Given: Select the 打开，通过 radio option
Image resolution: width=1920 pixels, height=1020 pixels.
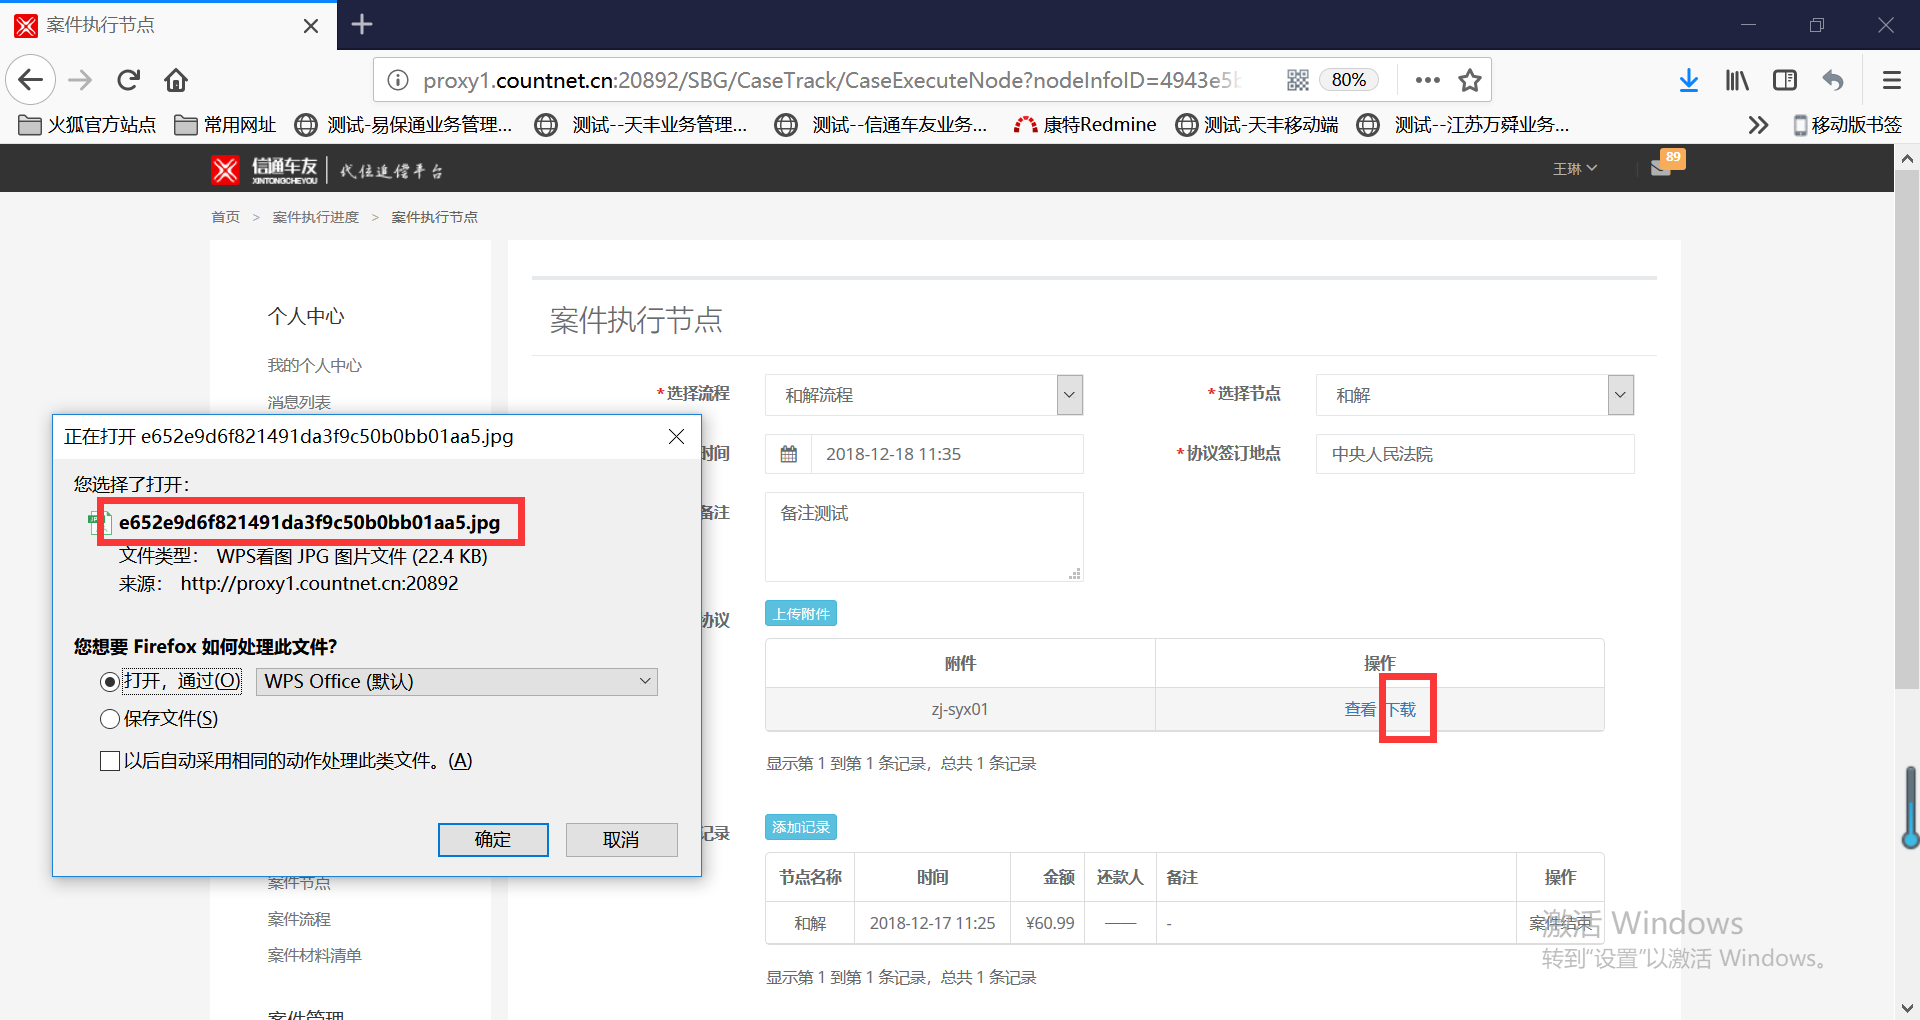Looking at the screenshot, I should tap(110, 682).
